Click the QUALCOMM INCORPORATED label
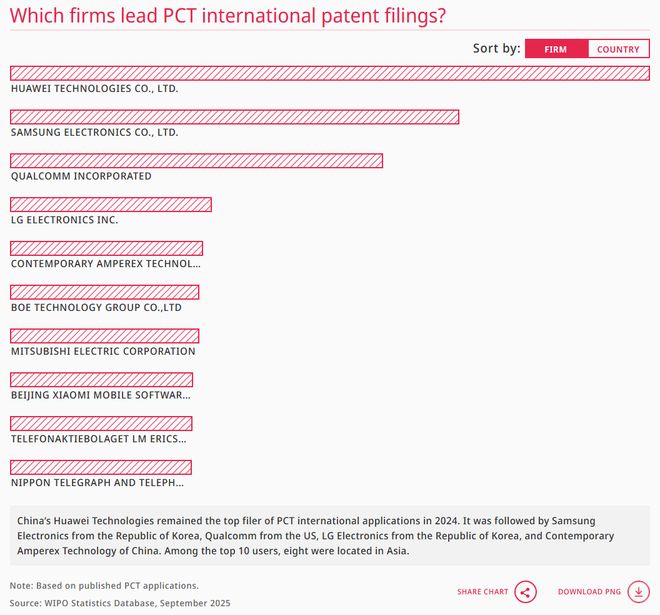The image size is (660, 615). (81, 176)
